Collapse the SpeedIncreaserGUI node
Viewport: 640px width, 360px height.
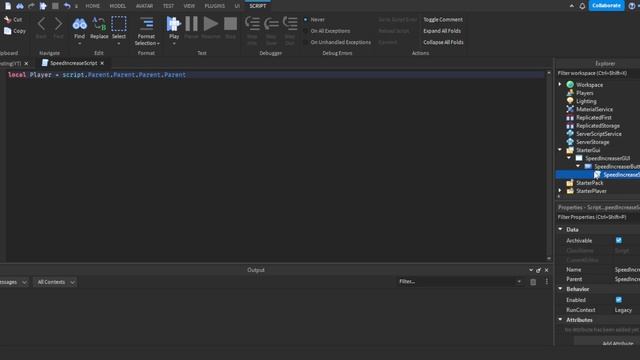pos(569,158)
